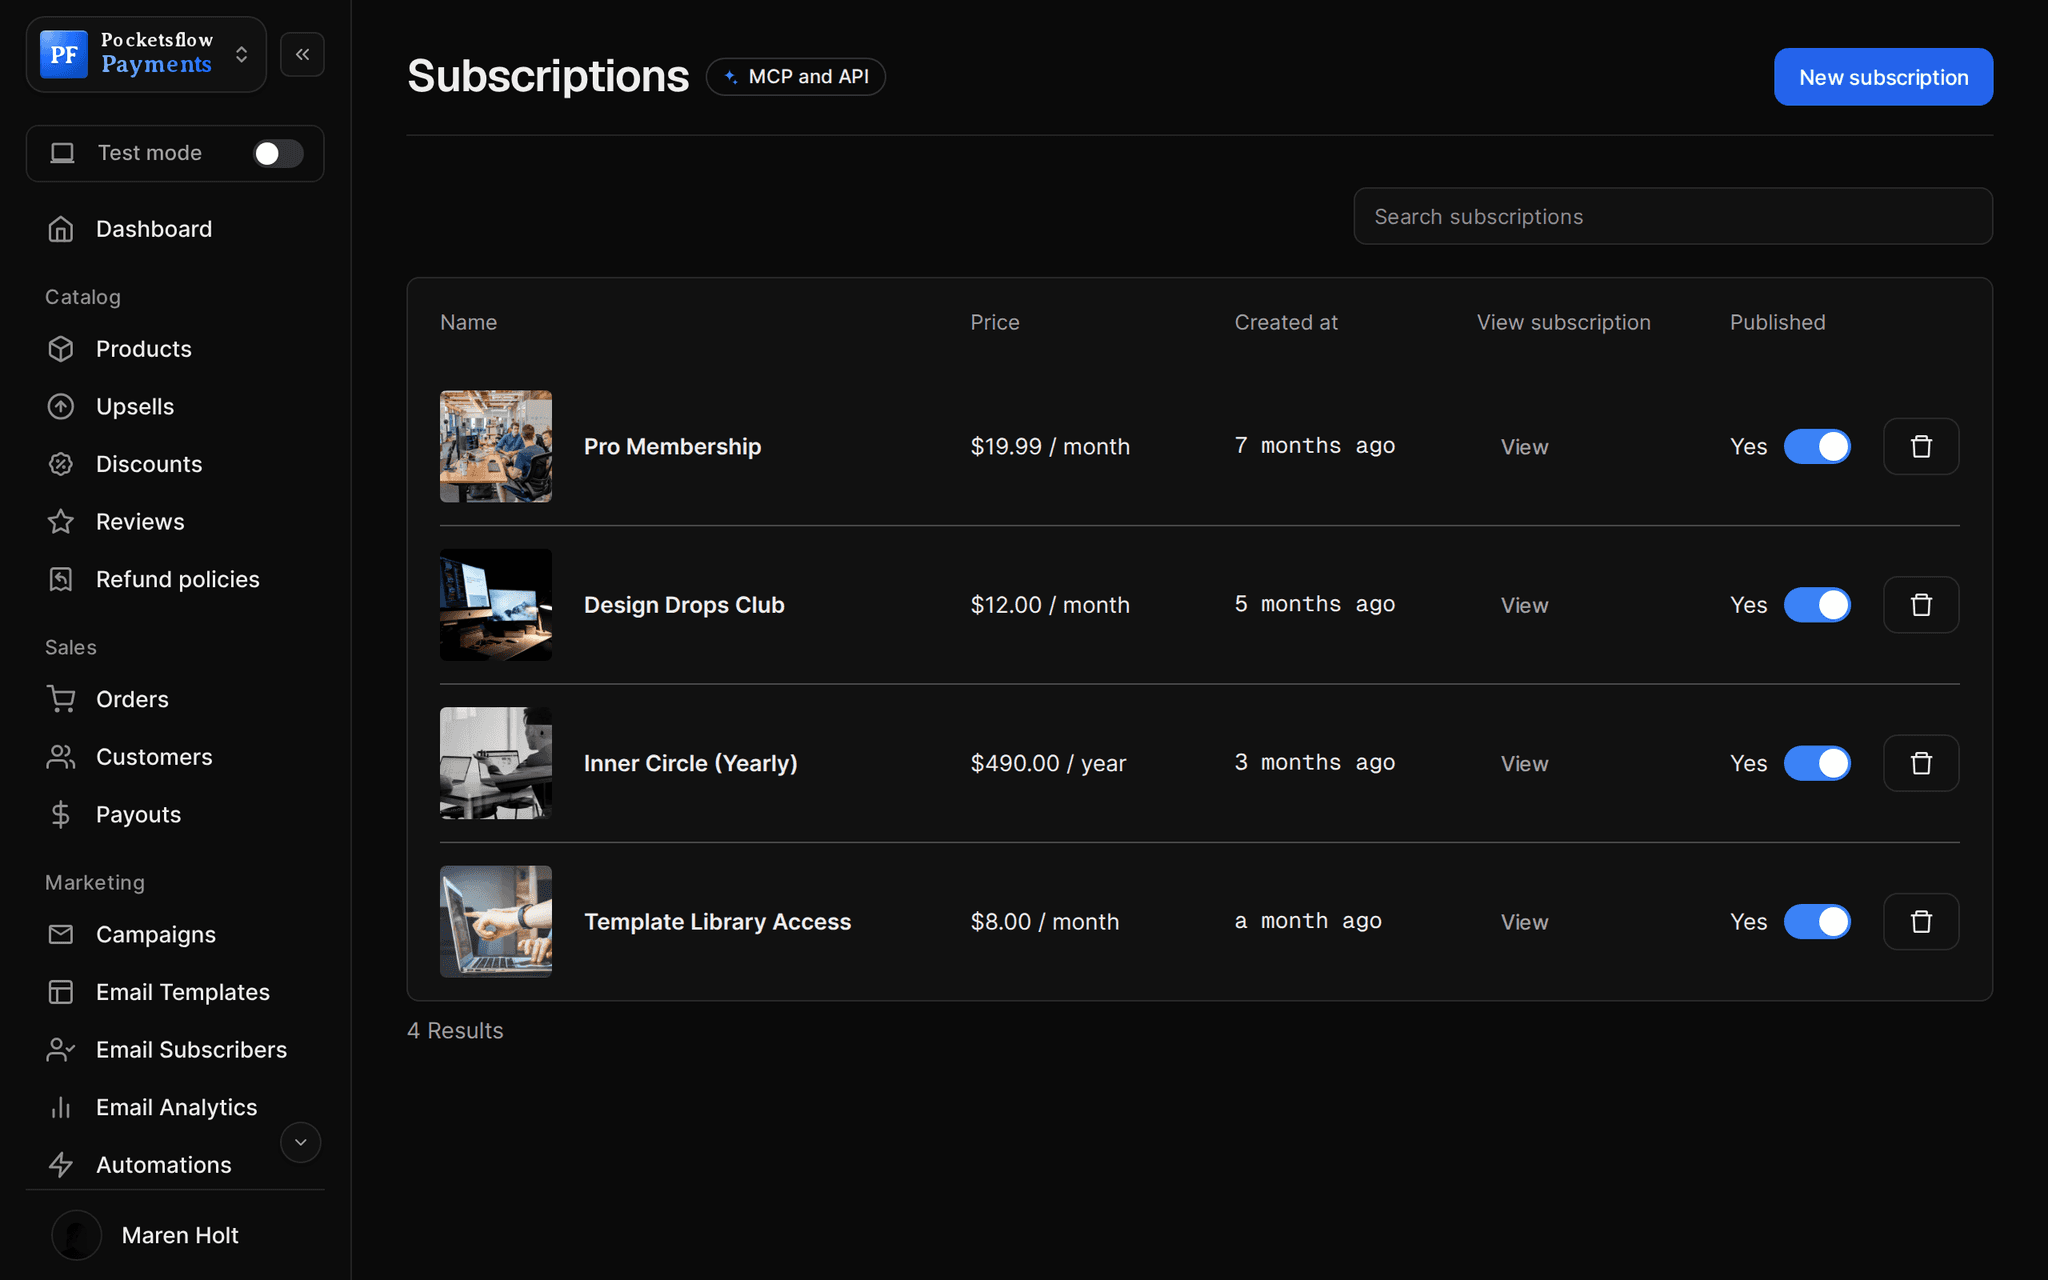
Task: Click the Campaigns envelope icon
Action: [61, 934]
